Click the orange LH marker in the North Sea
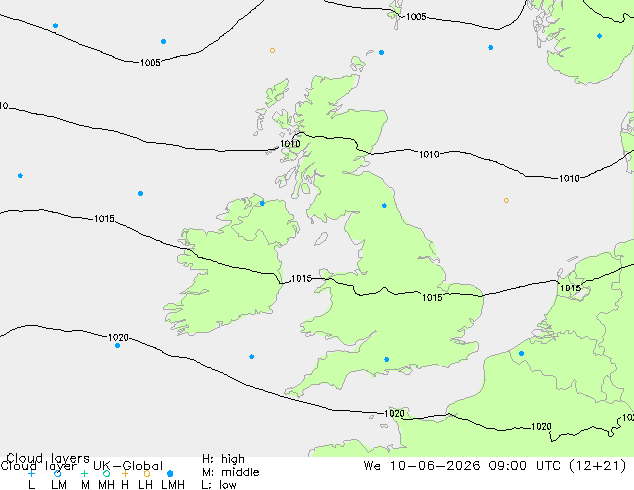This screenshot has height=490, width=634. 506,201
